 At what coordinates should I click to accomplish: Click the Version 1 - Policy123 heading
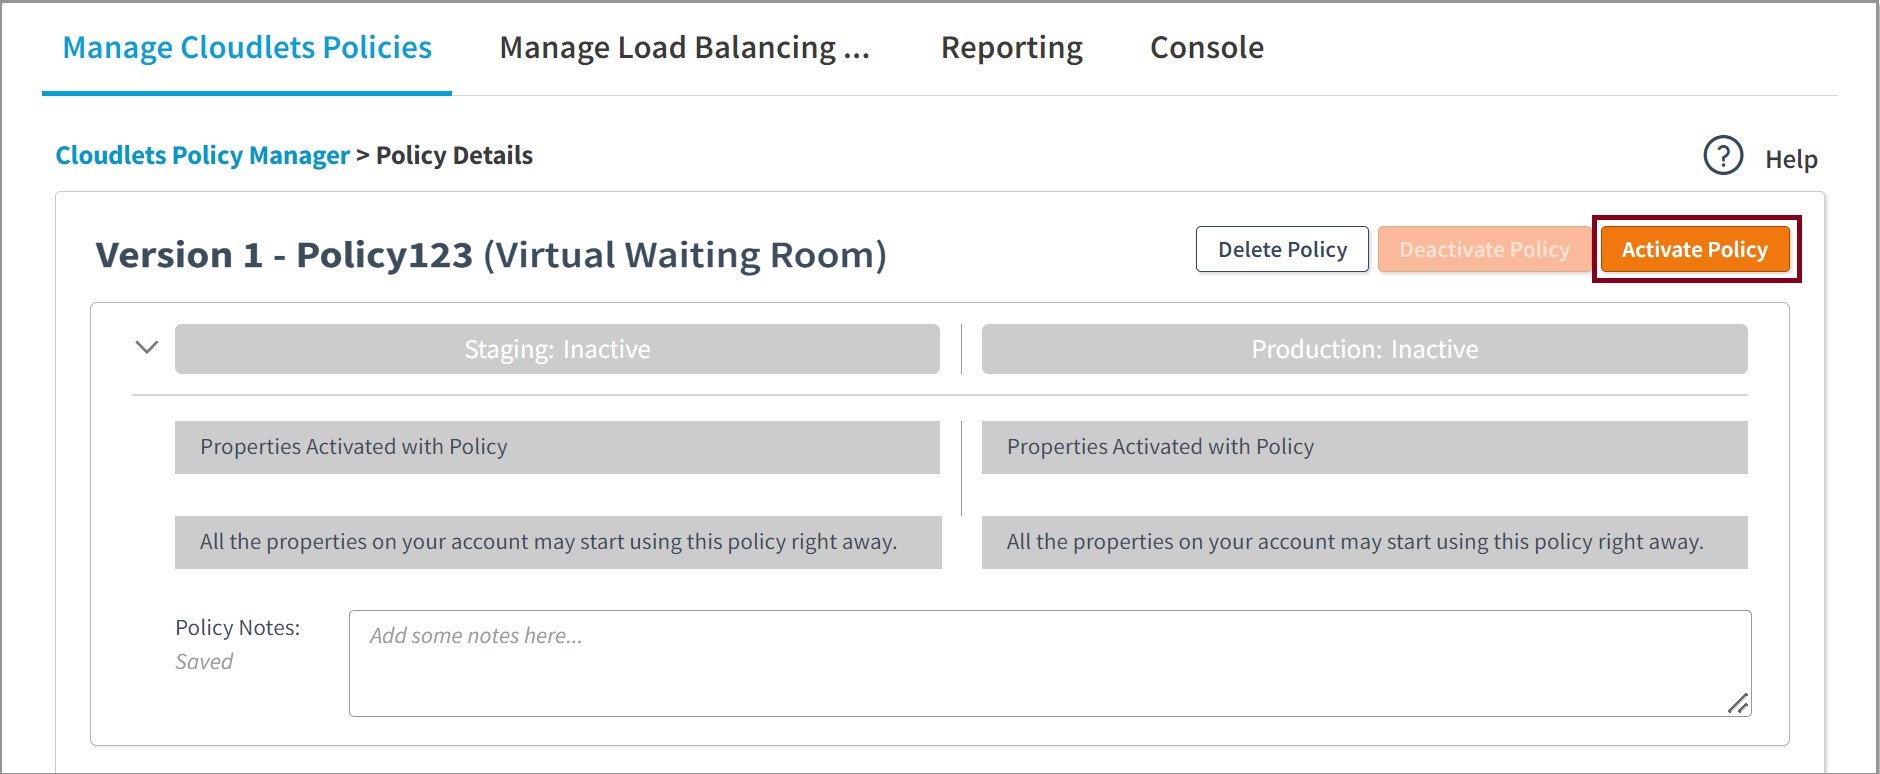(490, 255)
